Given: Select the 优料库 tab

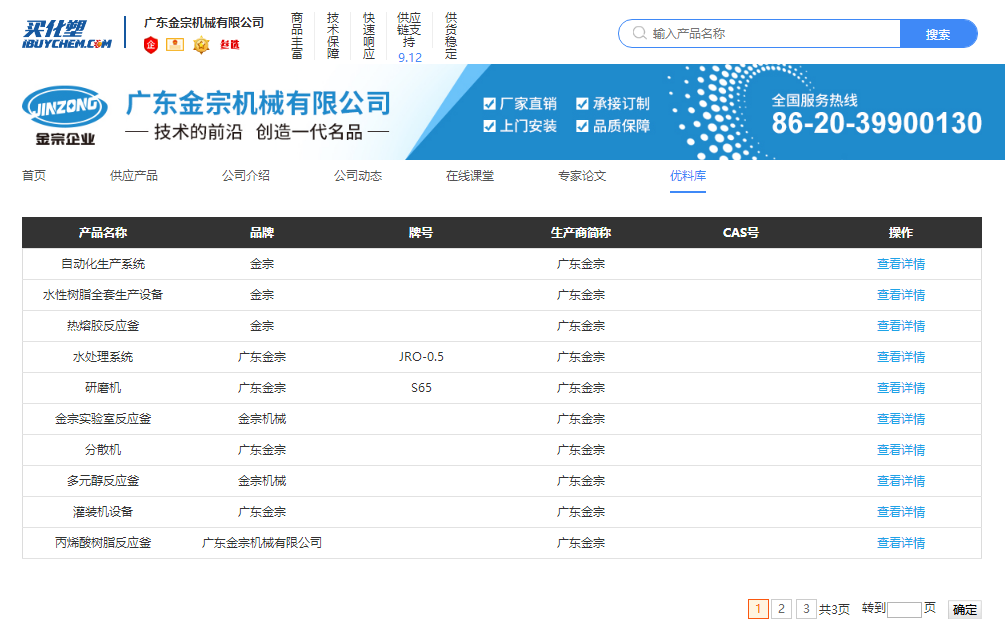Looking at the screenshot, I should click(688, 176).
